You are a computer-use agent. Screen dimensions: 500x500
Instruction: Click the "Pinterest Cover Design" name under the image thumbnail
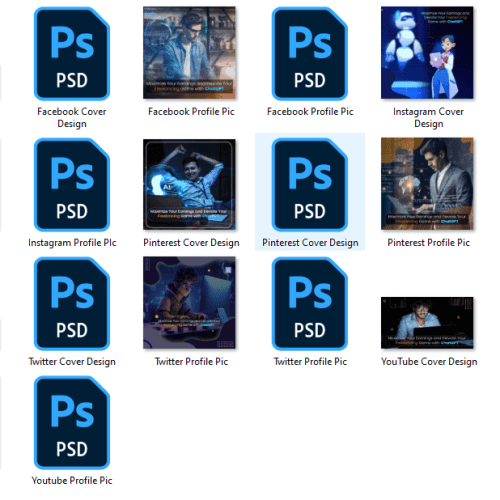click(191, 243)
